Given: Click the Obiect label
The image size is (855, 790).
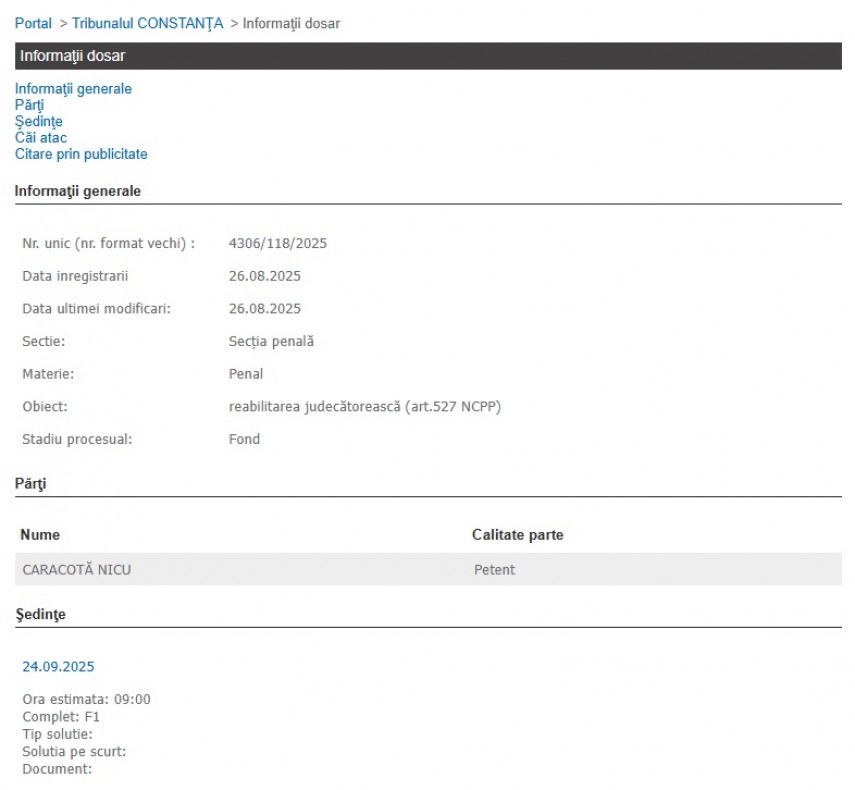Looking at the screenshot, I should point(45,407).
